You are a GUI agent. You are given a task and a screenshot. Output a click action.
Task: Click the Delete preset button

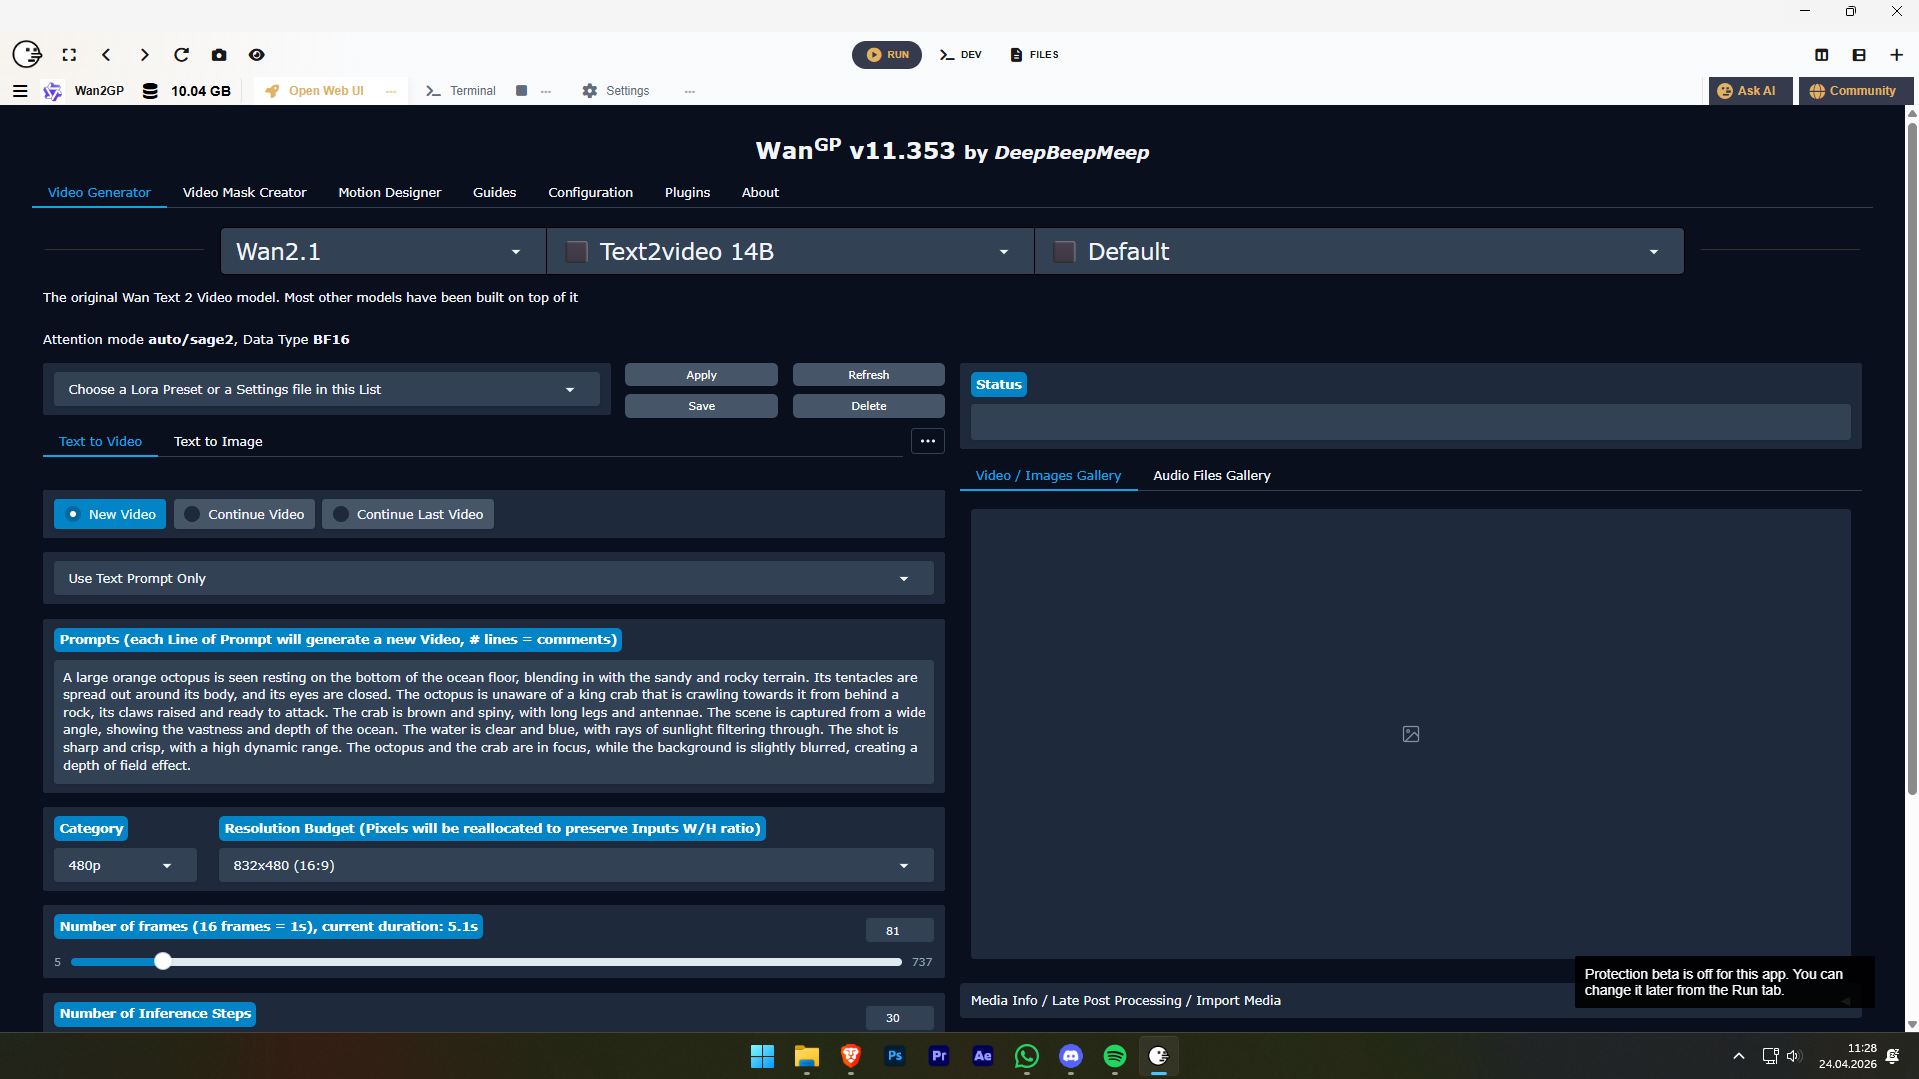pyautogui.click(x=869, y=406)
